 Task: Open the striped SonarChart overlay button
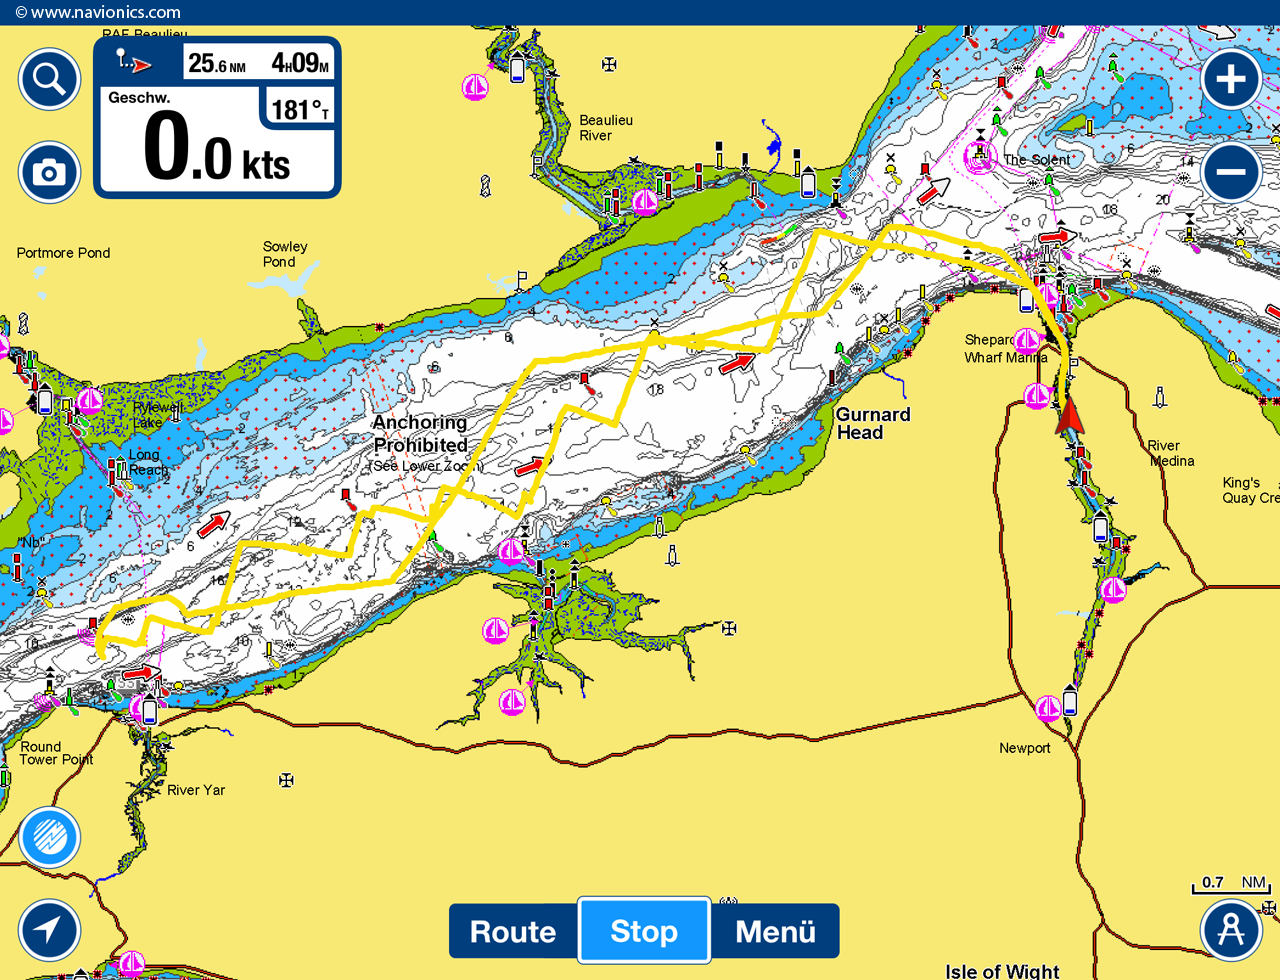coord(49,837)
